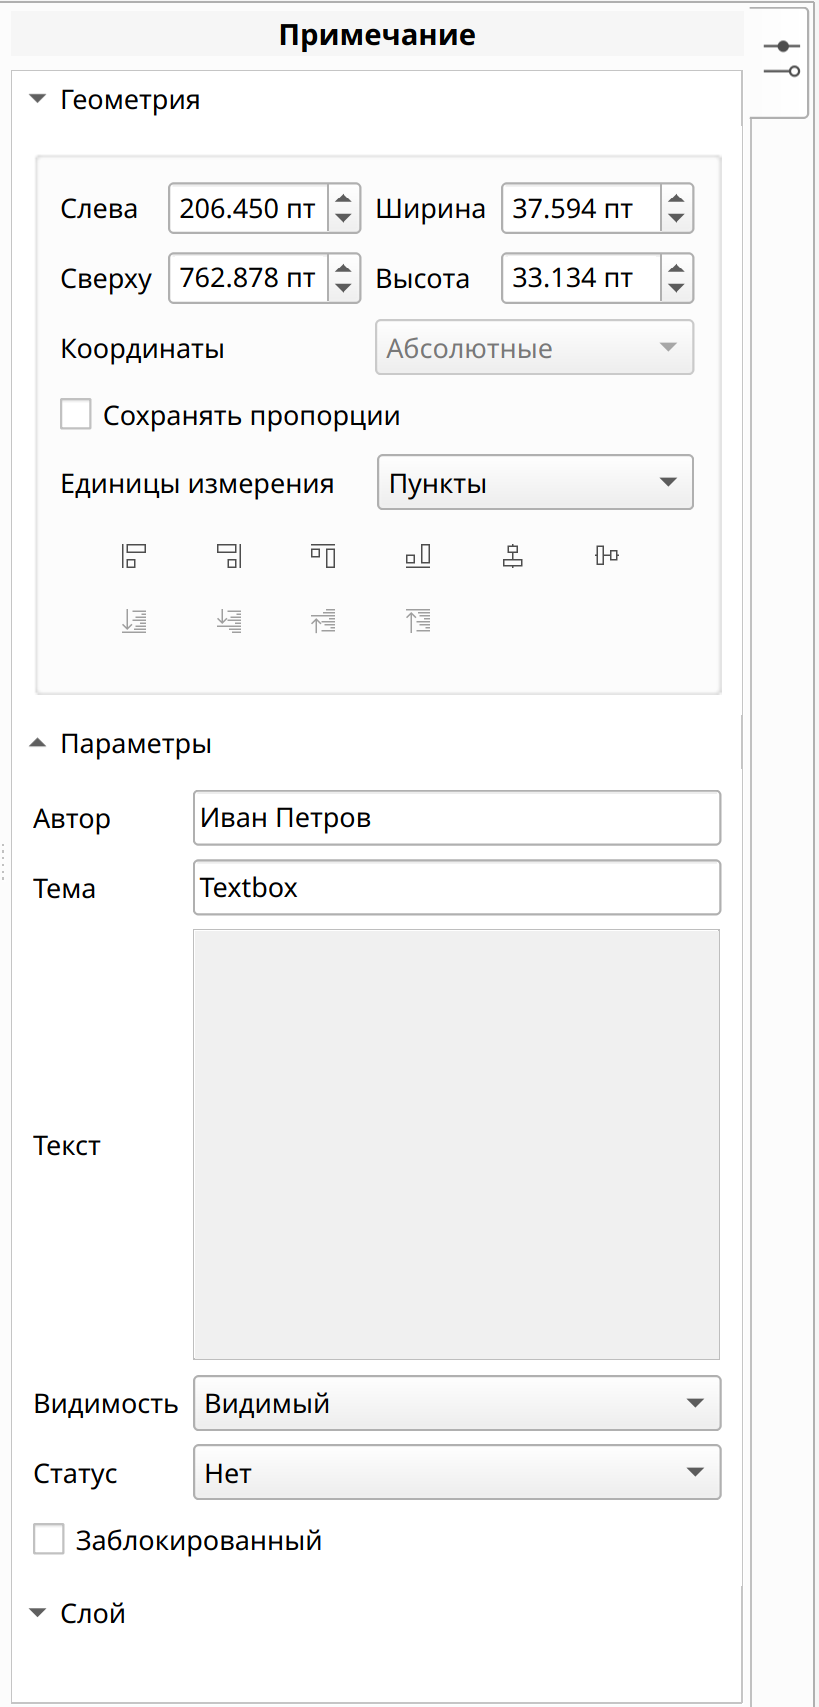Align objects to bottom edge

pos(418,556)
